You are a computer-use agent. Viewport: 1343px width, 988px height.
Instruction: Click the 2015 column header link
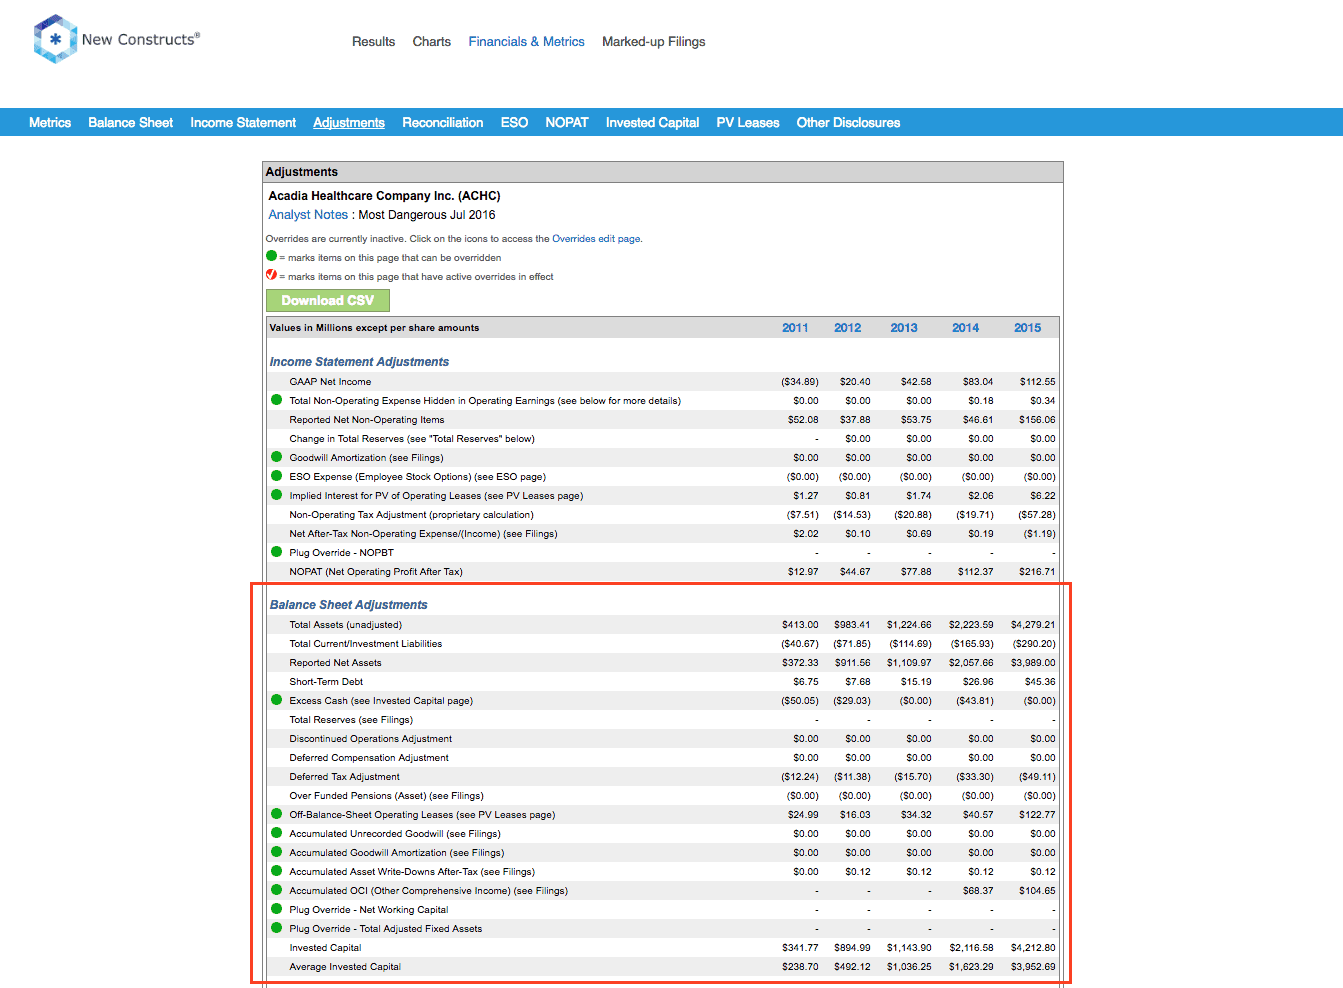1027,328
